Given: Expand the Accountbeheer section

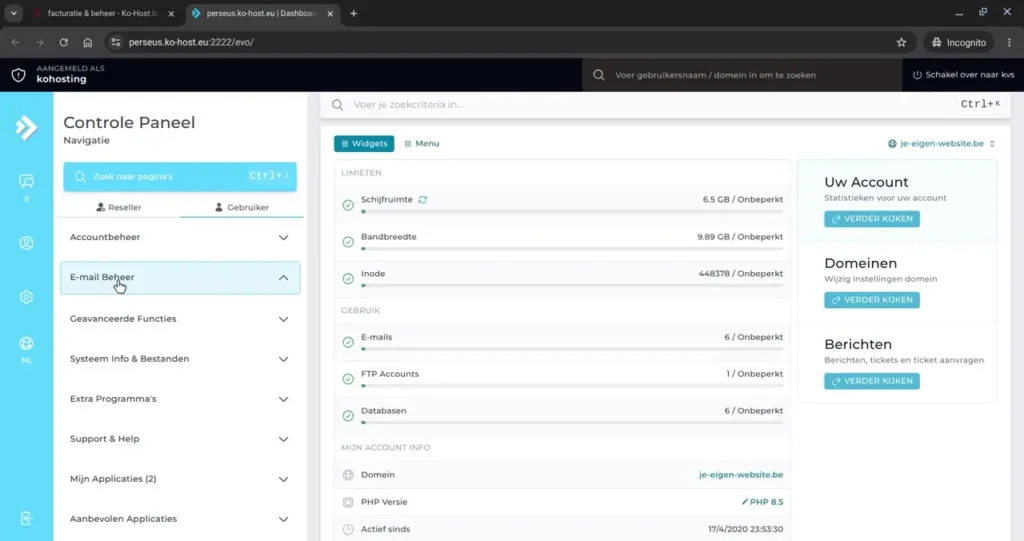Looking at the screenshot, I should pyautogui.click(x=180, y=237).
